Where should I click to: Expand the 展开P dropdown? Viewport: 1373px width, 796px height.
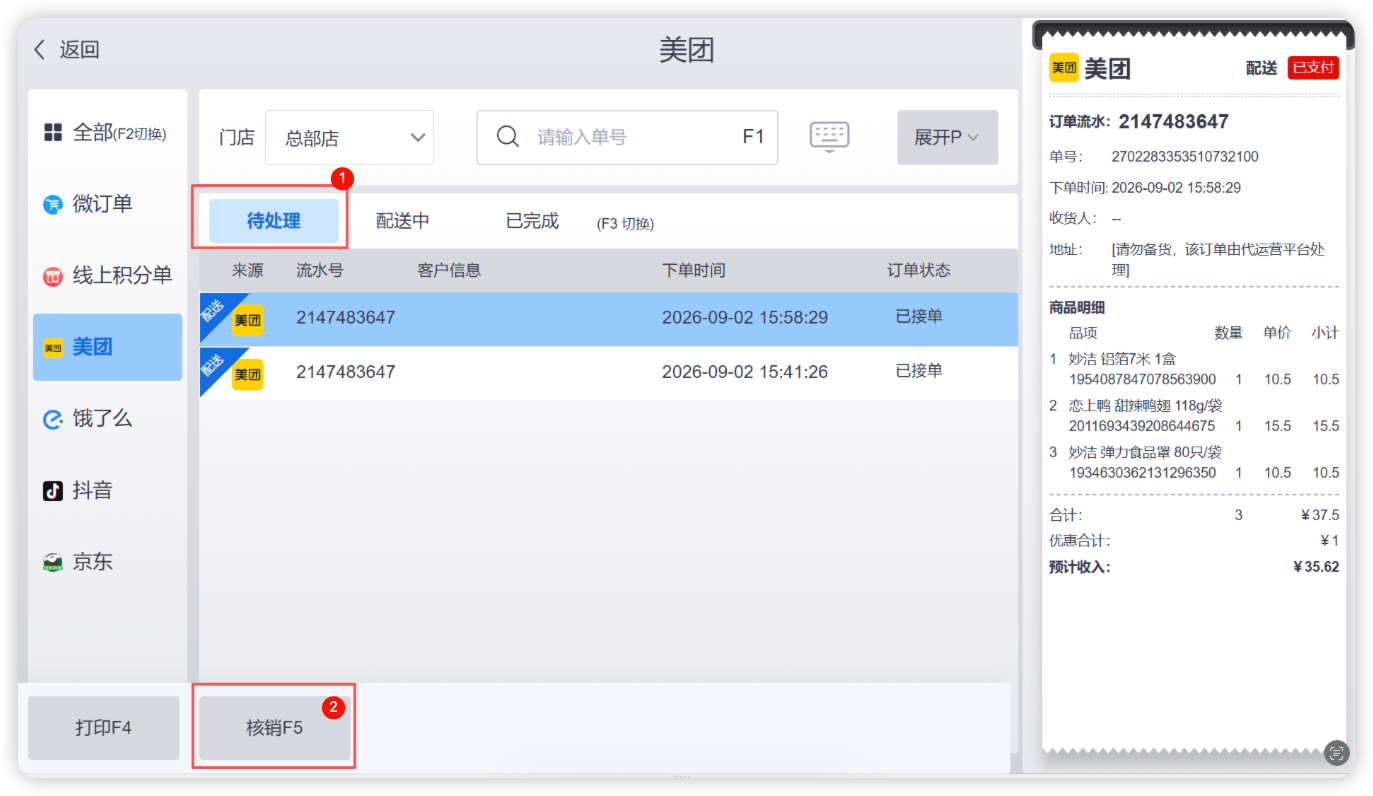pos(947,137)
